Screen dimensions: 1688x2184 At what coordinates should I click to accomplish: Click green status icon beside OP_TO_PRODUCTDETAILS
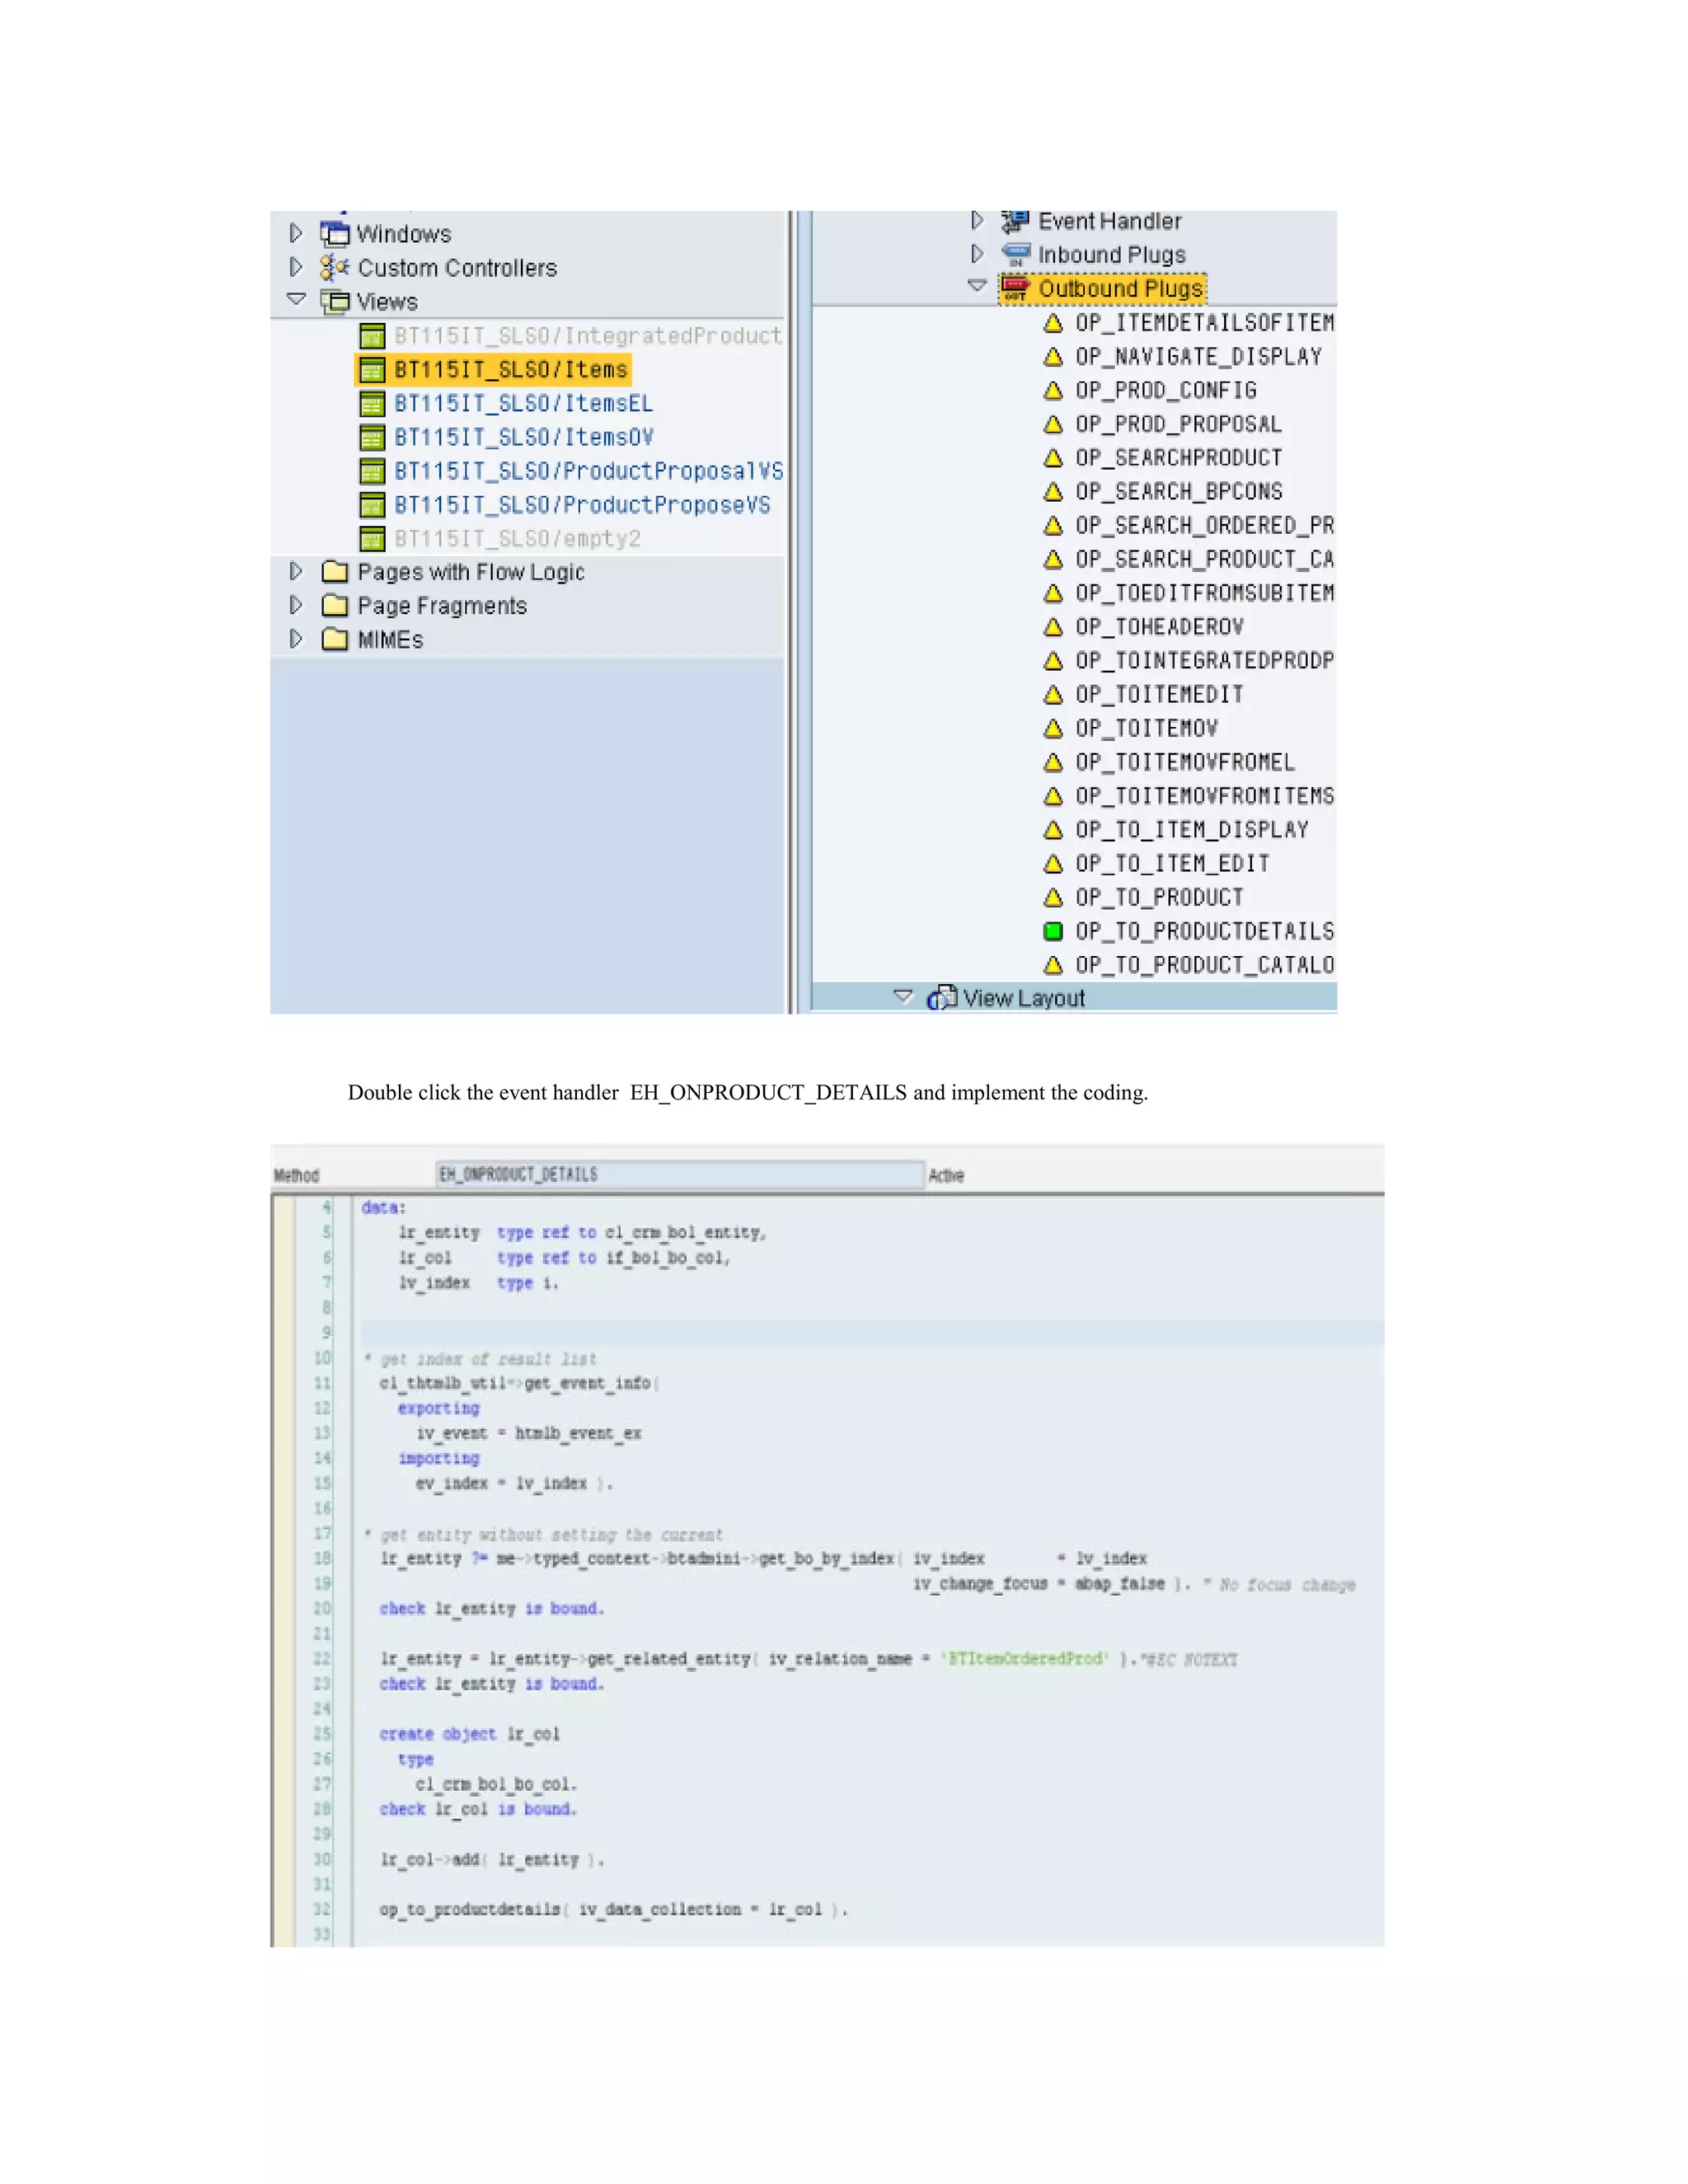pos(1053,931)
